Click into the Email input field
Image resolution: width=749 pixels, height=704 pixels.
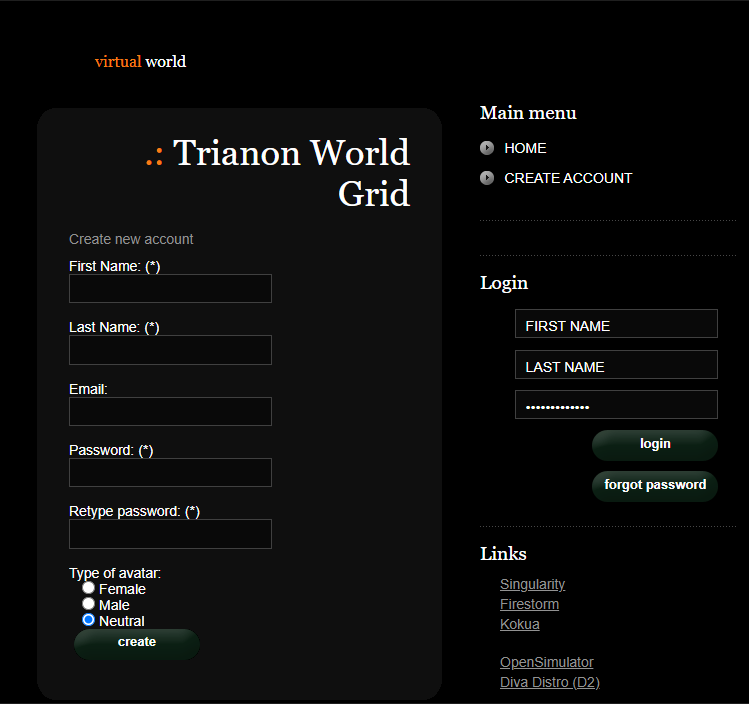(171, 411)
